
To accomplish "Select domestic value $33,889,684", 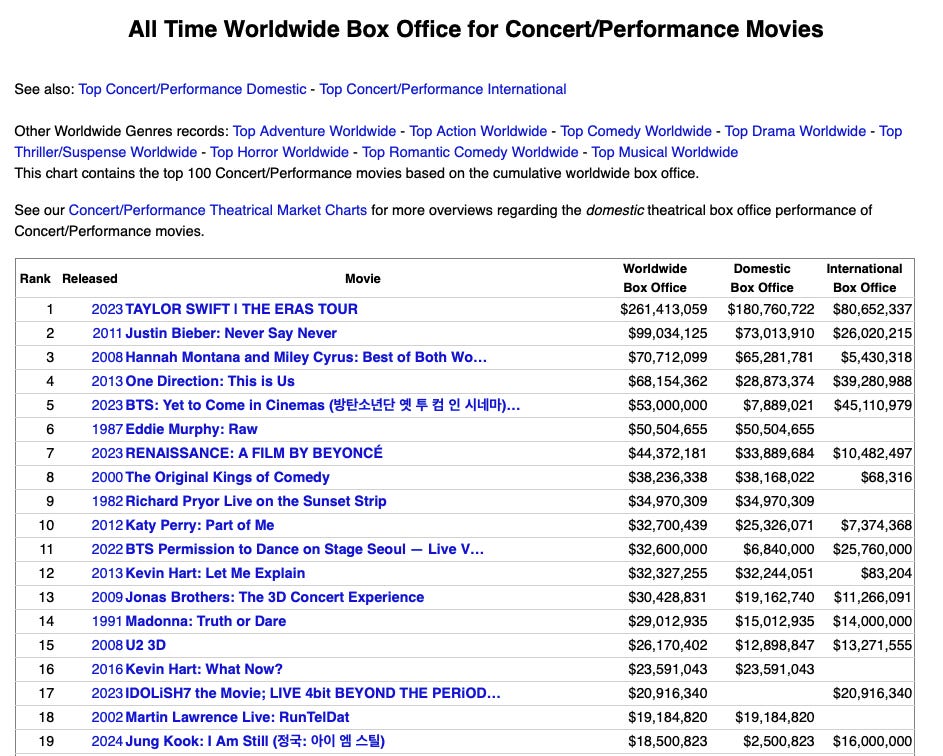I will [775, 453].
